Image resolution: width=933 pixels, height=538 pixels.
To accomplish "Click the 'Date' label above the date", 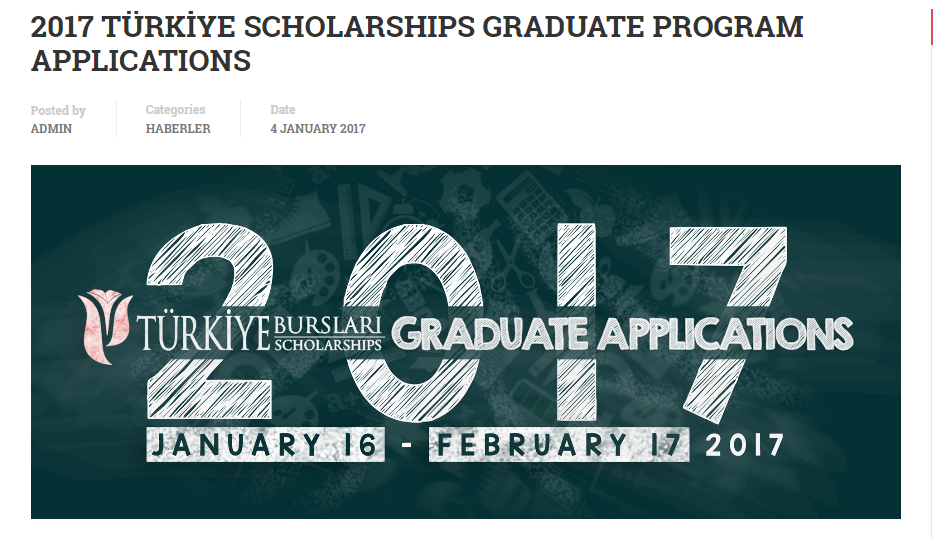I will (x=283, y=110).
